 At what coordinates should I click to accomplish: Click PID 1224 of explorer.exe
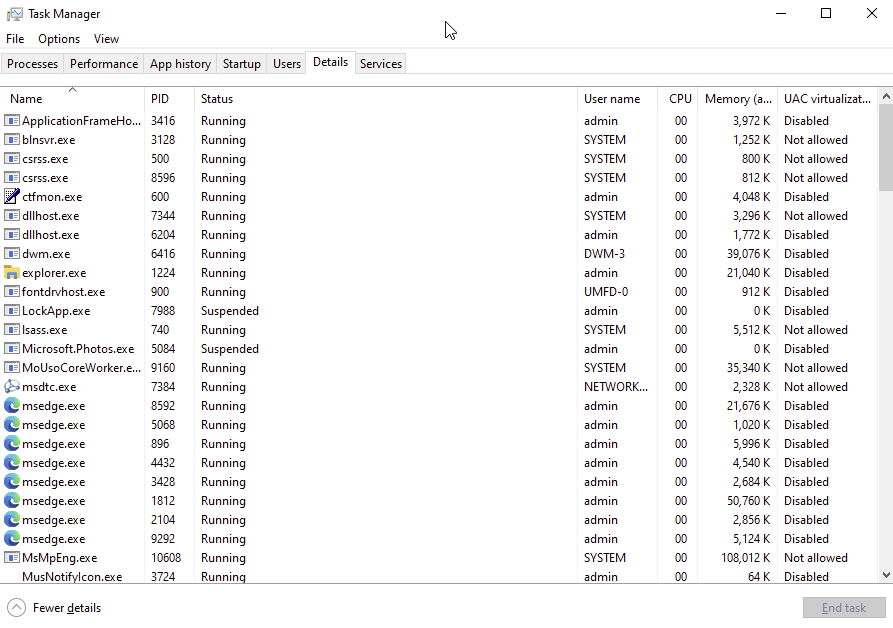coord(163,273)
